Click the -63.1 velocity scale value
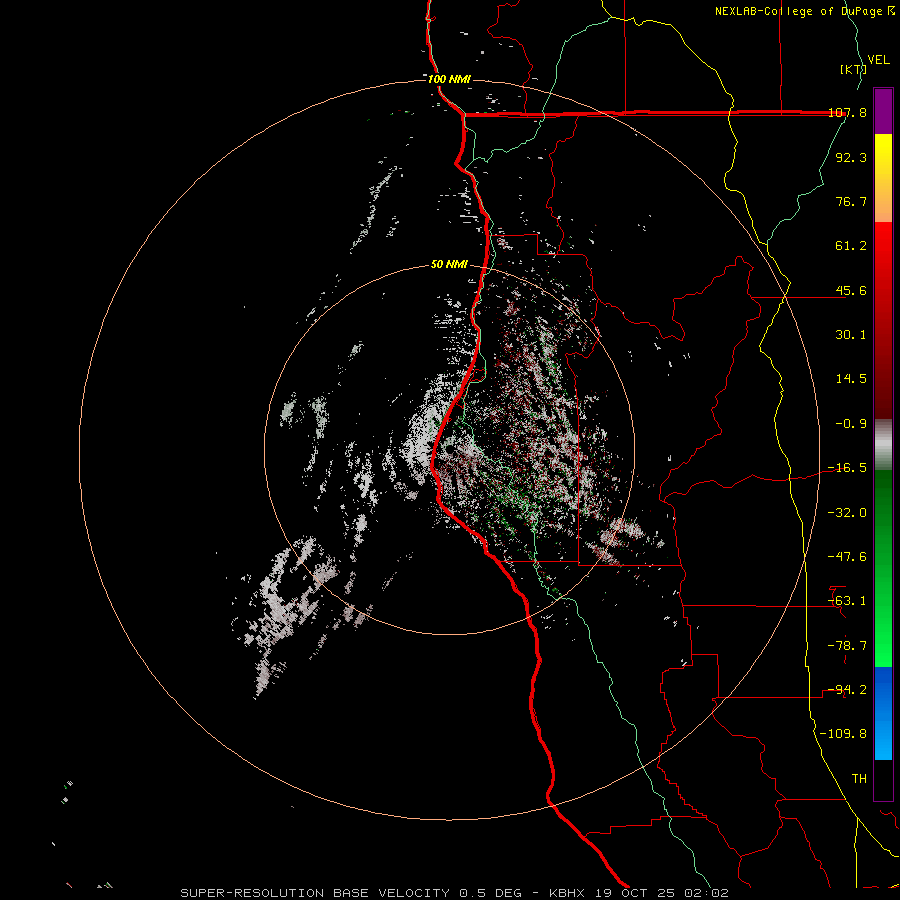The height and width of the screenshot is (900, 900). [x=847, y=601]
